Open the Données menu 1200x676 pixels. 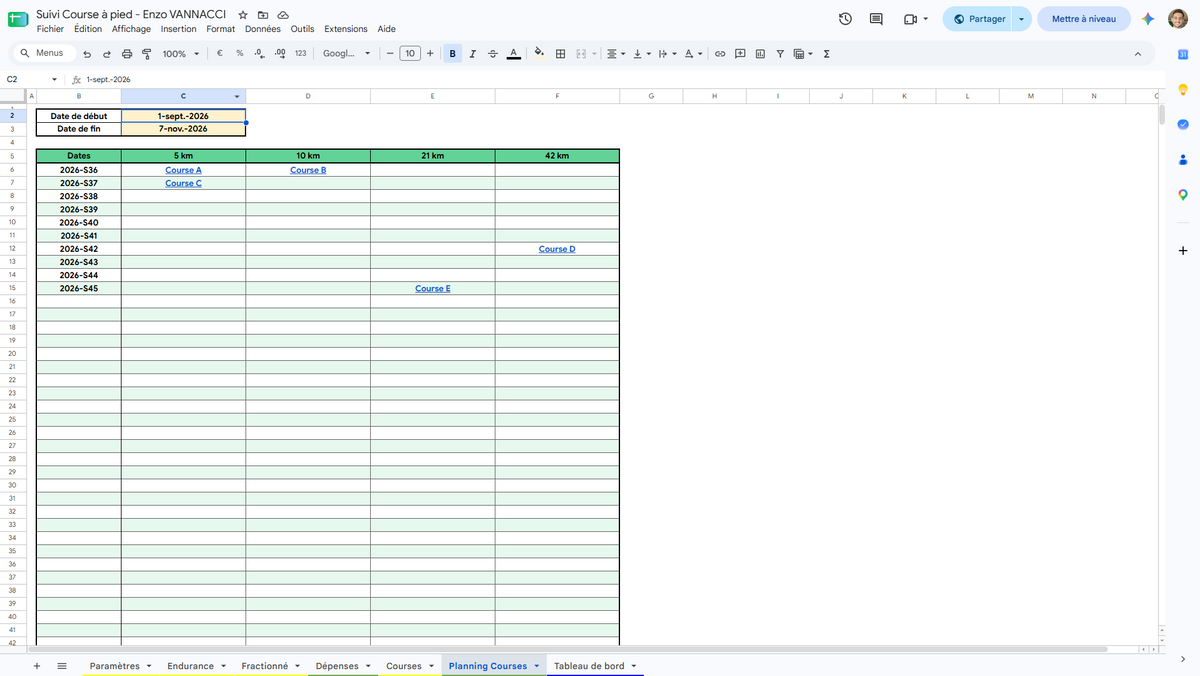pos(263,29)
